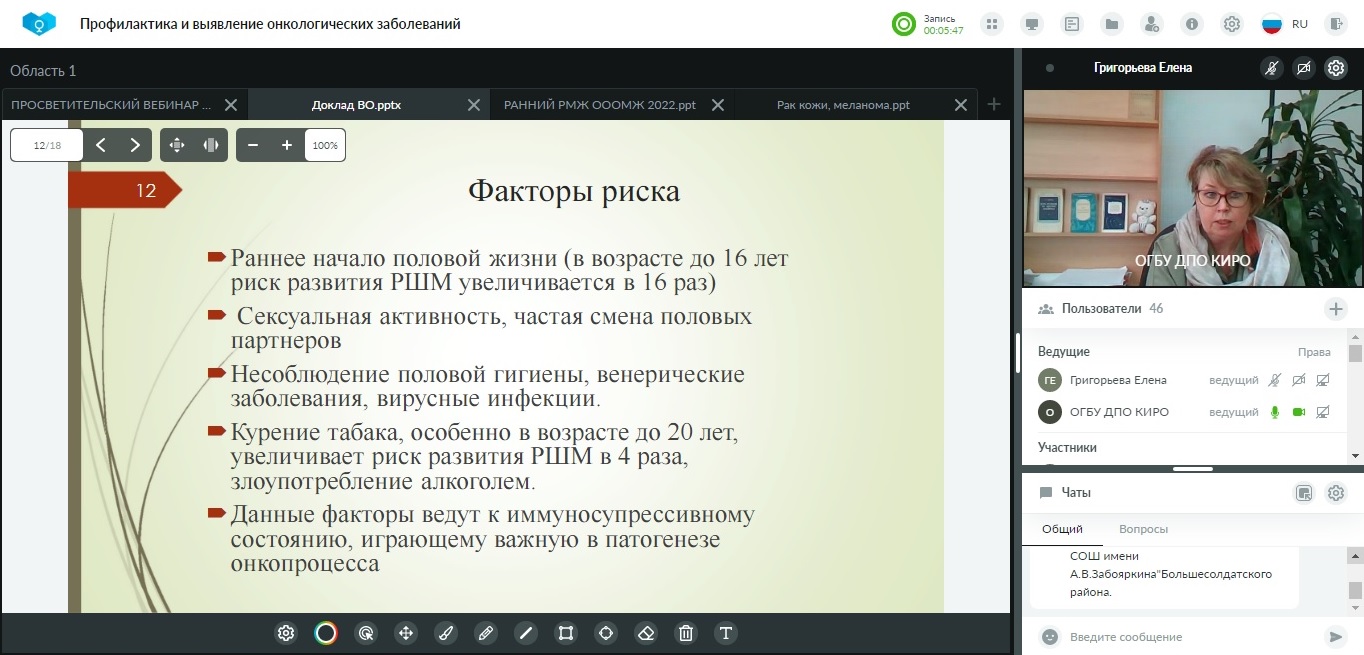Open the emoji picker in chat

pyautogui.click(x=1049, y=637)
